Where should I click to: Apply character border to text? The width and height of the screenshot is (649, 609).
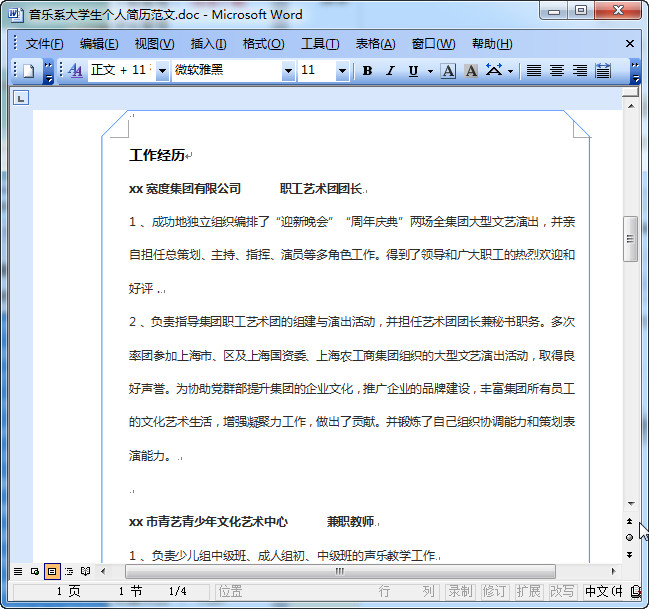(448, 71)
